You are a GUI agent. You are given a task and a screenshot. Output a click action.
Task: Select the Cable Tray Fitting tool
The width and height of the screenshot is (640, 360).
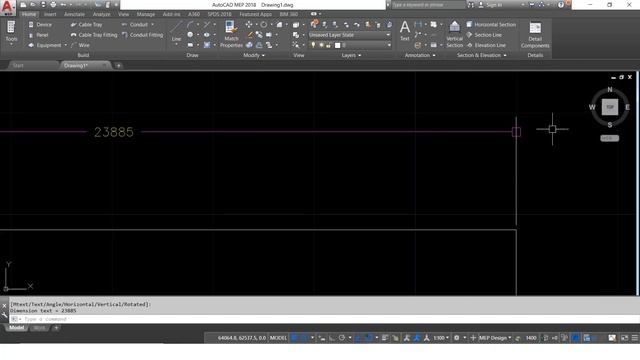pos(94,35)
